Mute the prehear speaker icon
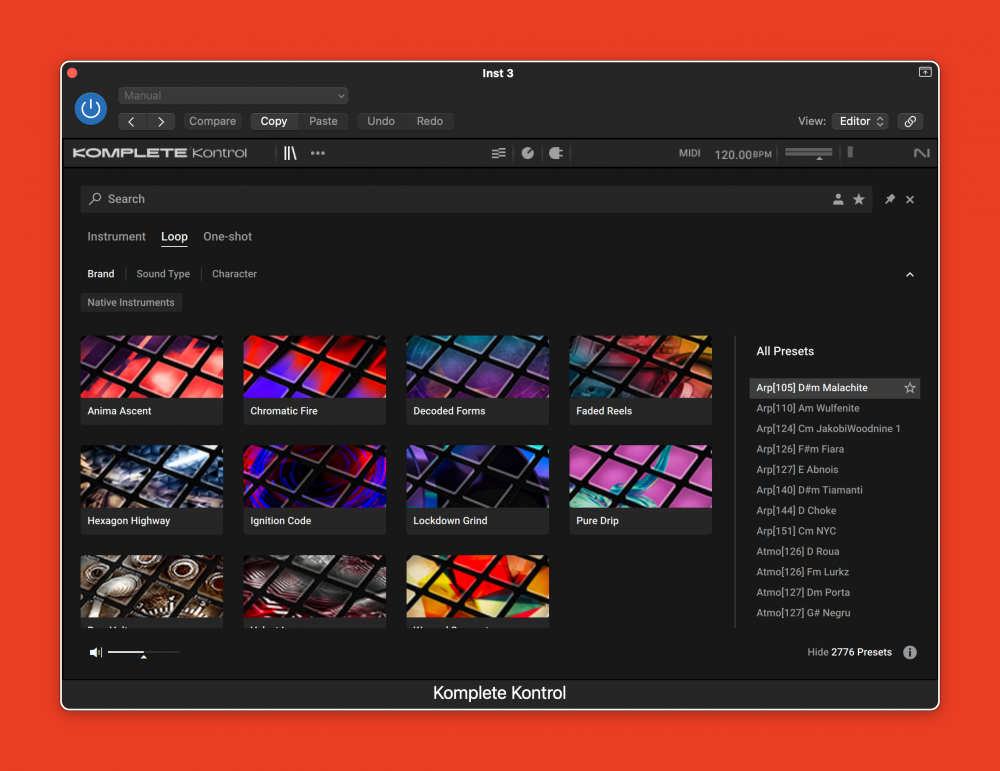The image size is (1000, 771). (x=96, y=652)
